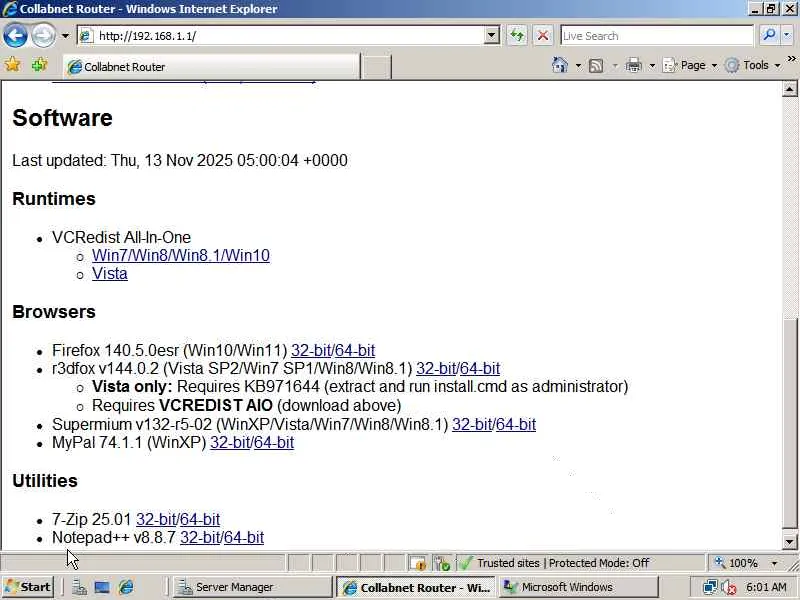
Task: Open a new blank tab
Action: 376,67
